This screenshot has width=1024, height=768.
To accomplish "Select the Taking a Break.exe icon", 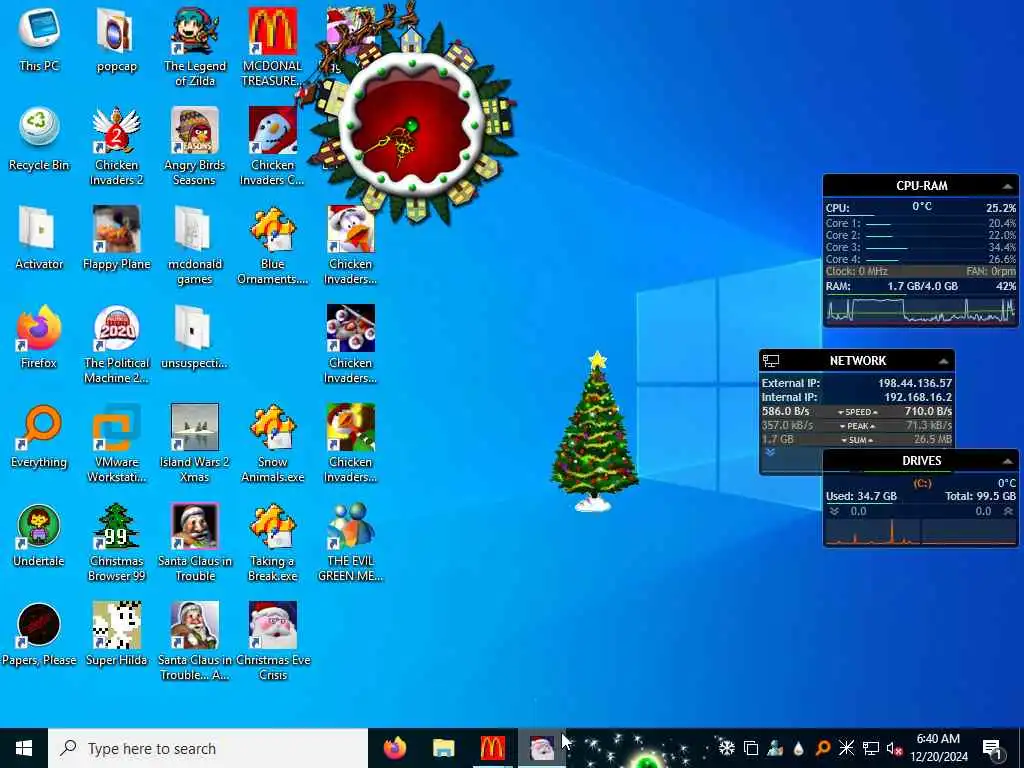I will coord(272,542).
